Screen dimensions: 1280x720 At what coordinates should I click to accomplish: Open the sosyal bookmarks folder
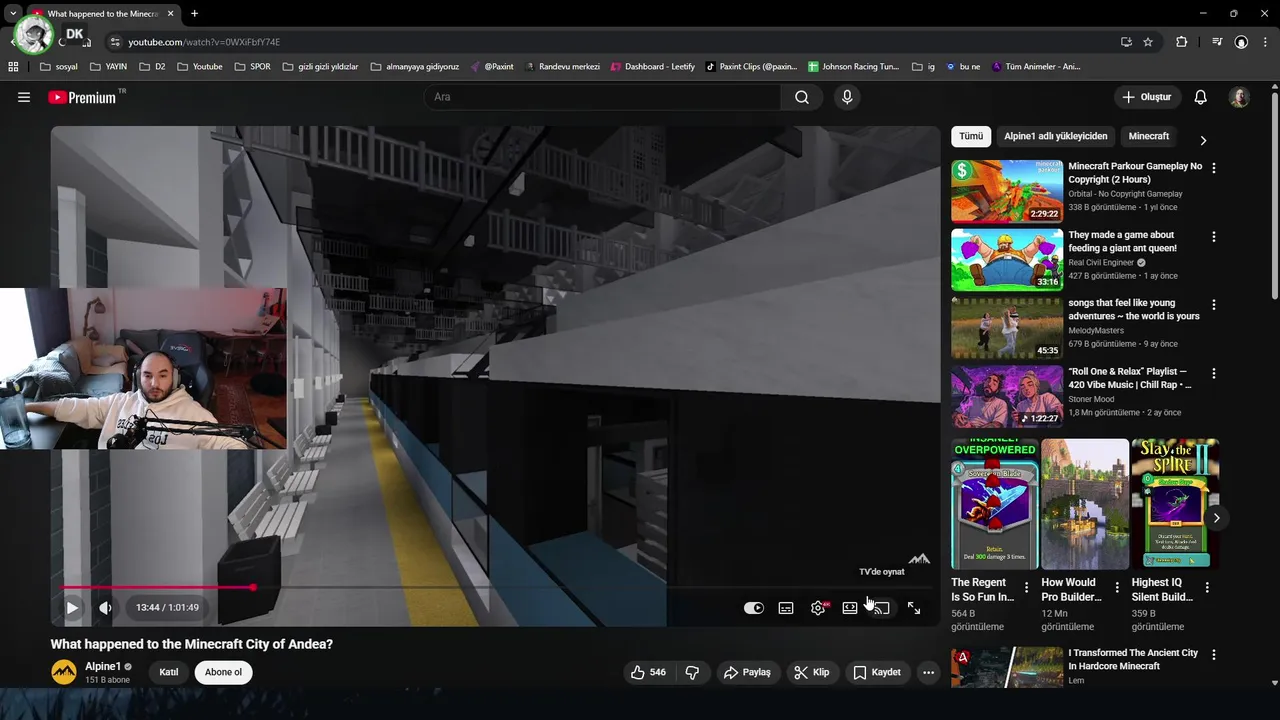(x=58, y=67)
